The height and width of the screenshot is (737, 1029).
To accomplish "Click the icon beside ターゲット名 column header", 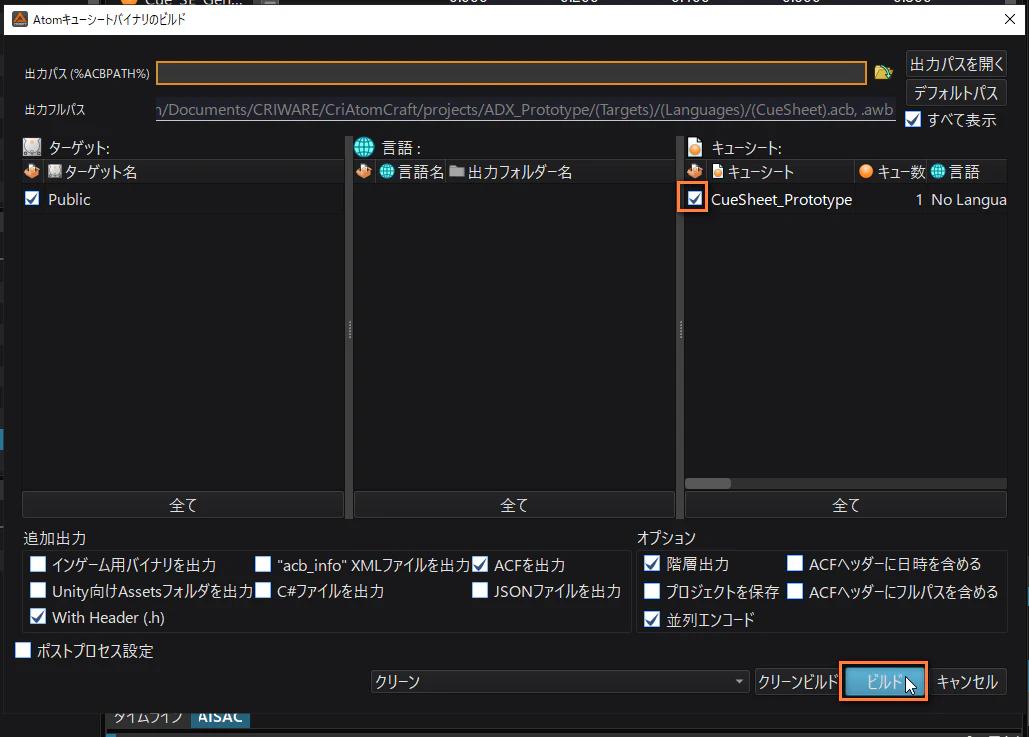I will pos(54,171).
